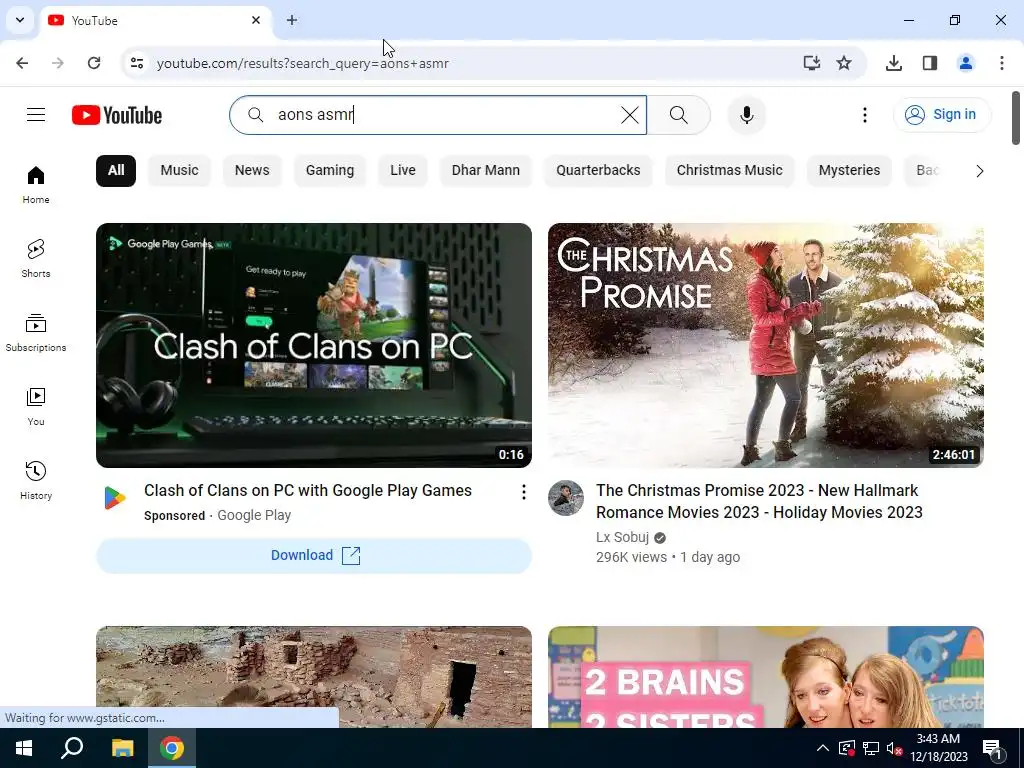The width and height of the screenshot is (1024, 768).
Task: Toggle the Chrome side panel
Action: (x=930, y=63)
